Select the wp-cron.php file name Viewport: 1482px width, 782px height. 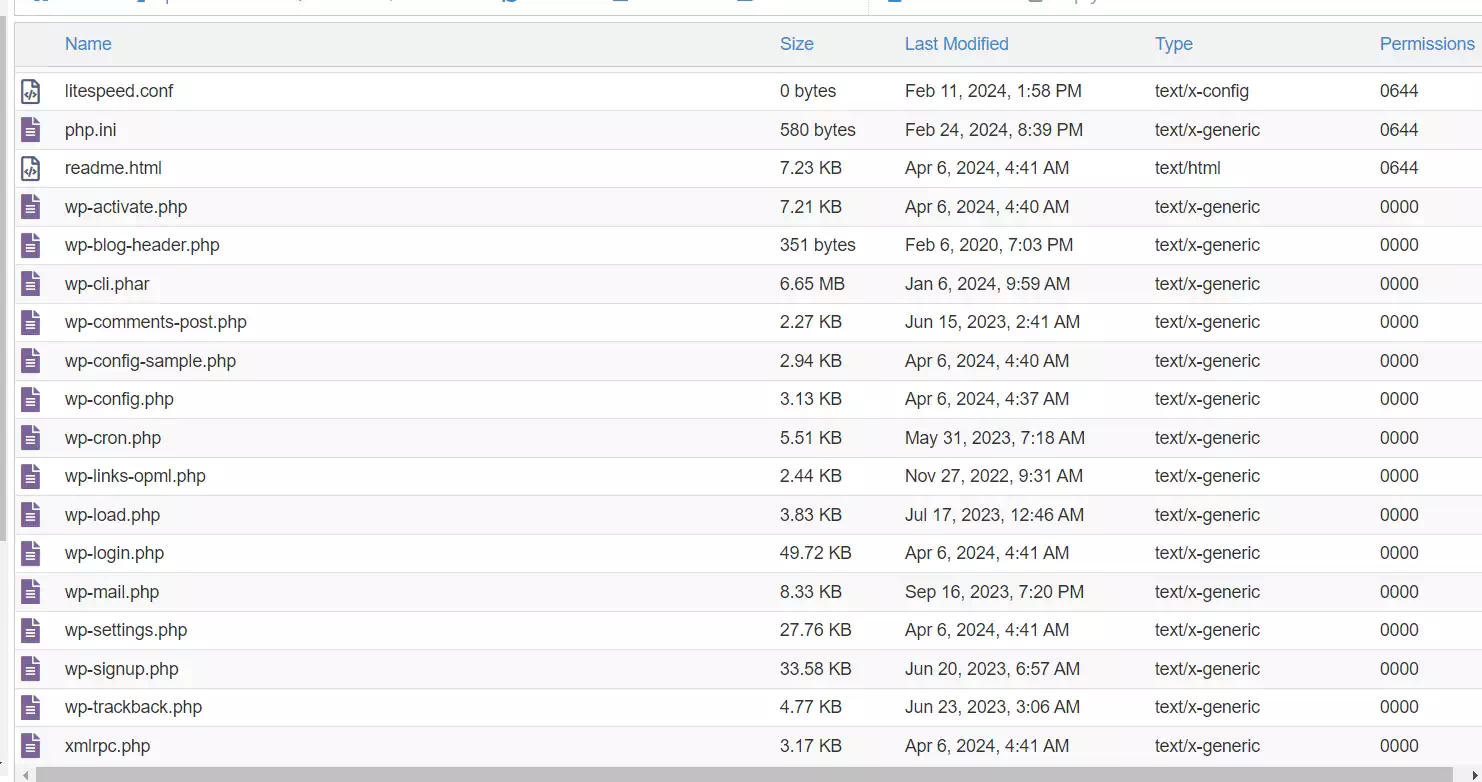113,438
